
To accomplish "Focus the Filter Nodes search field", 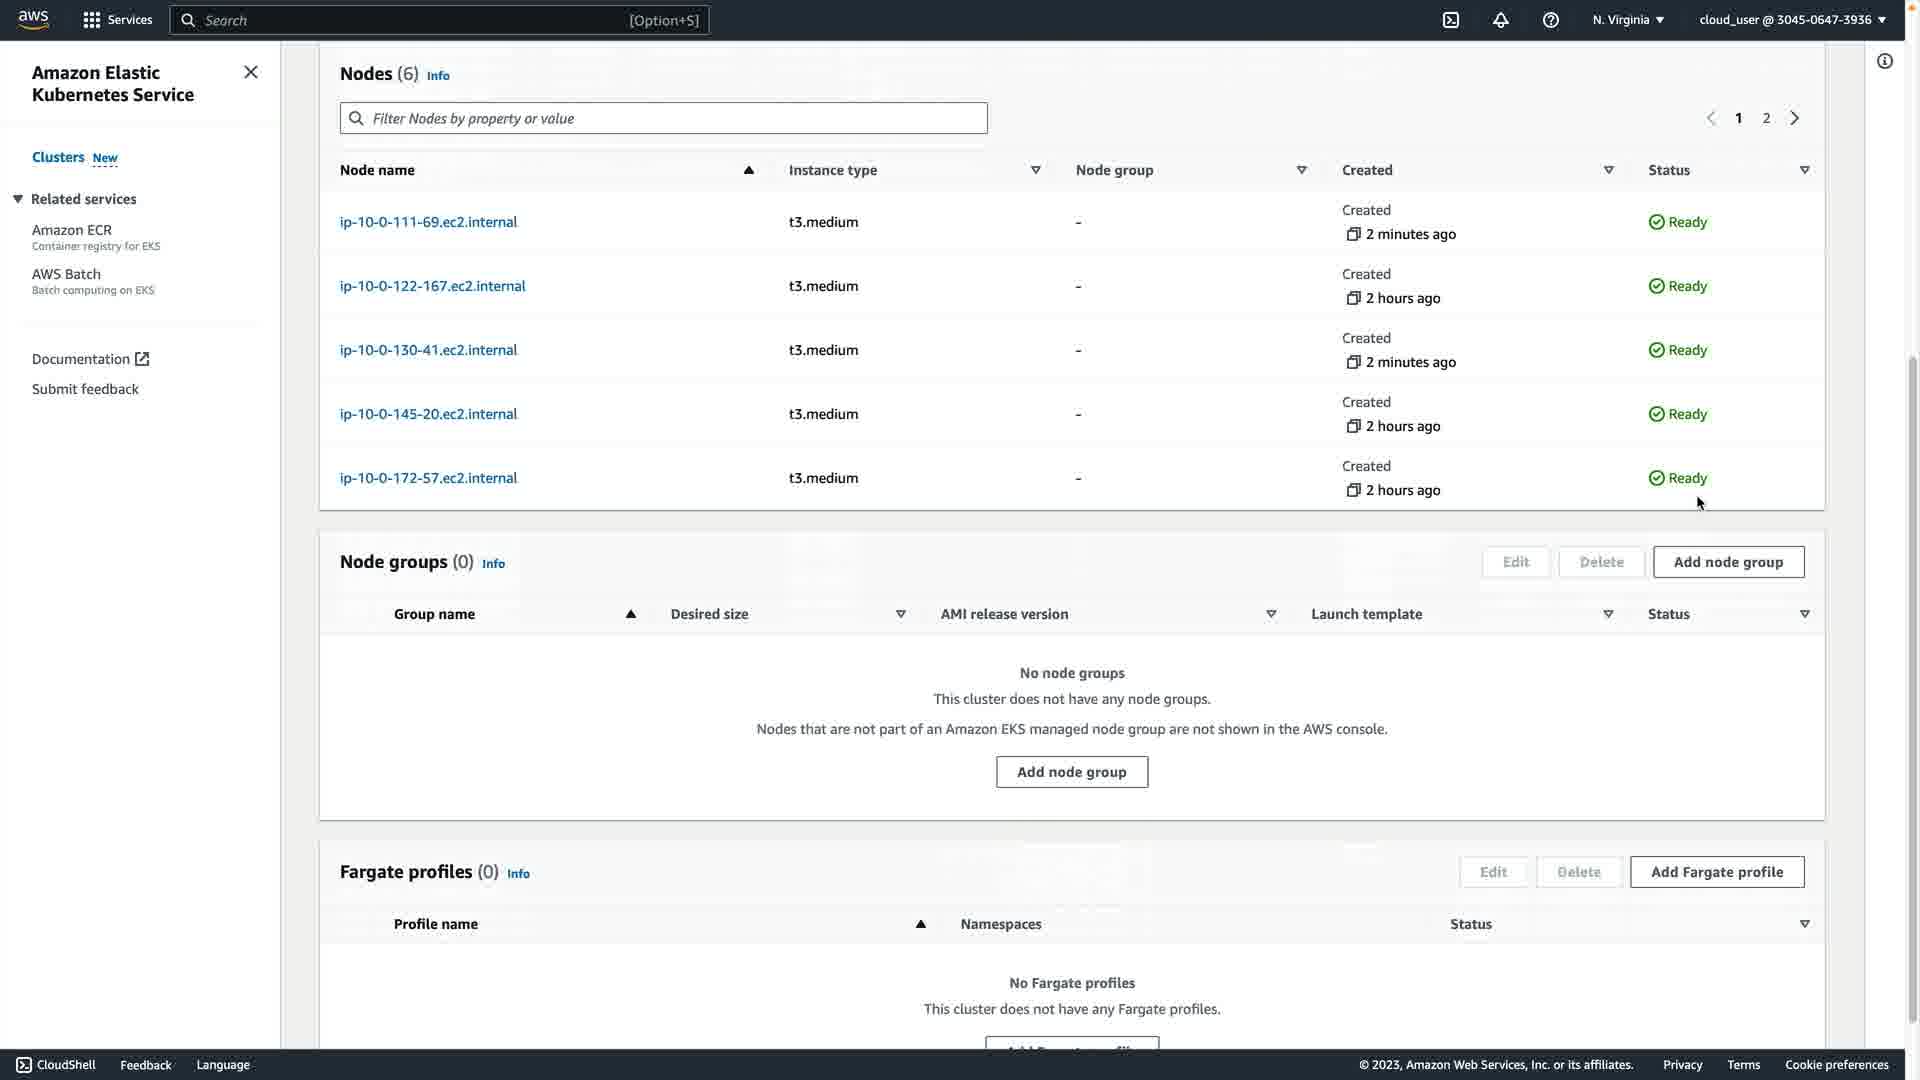I will point(664,118).
